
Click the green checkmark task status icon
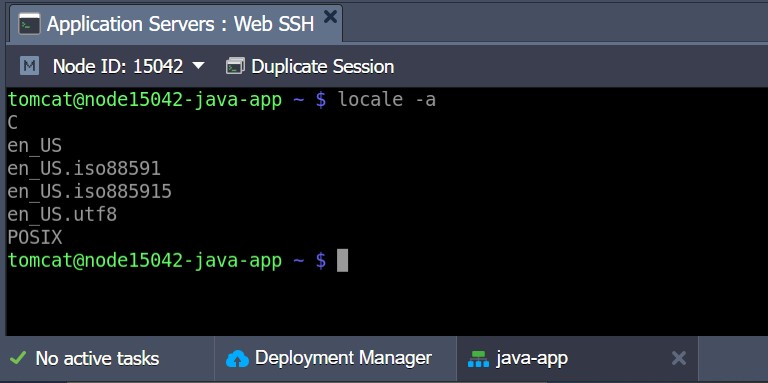pos(18,358)
